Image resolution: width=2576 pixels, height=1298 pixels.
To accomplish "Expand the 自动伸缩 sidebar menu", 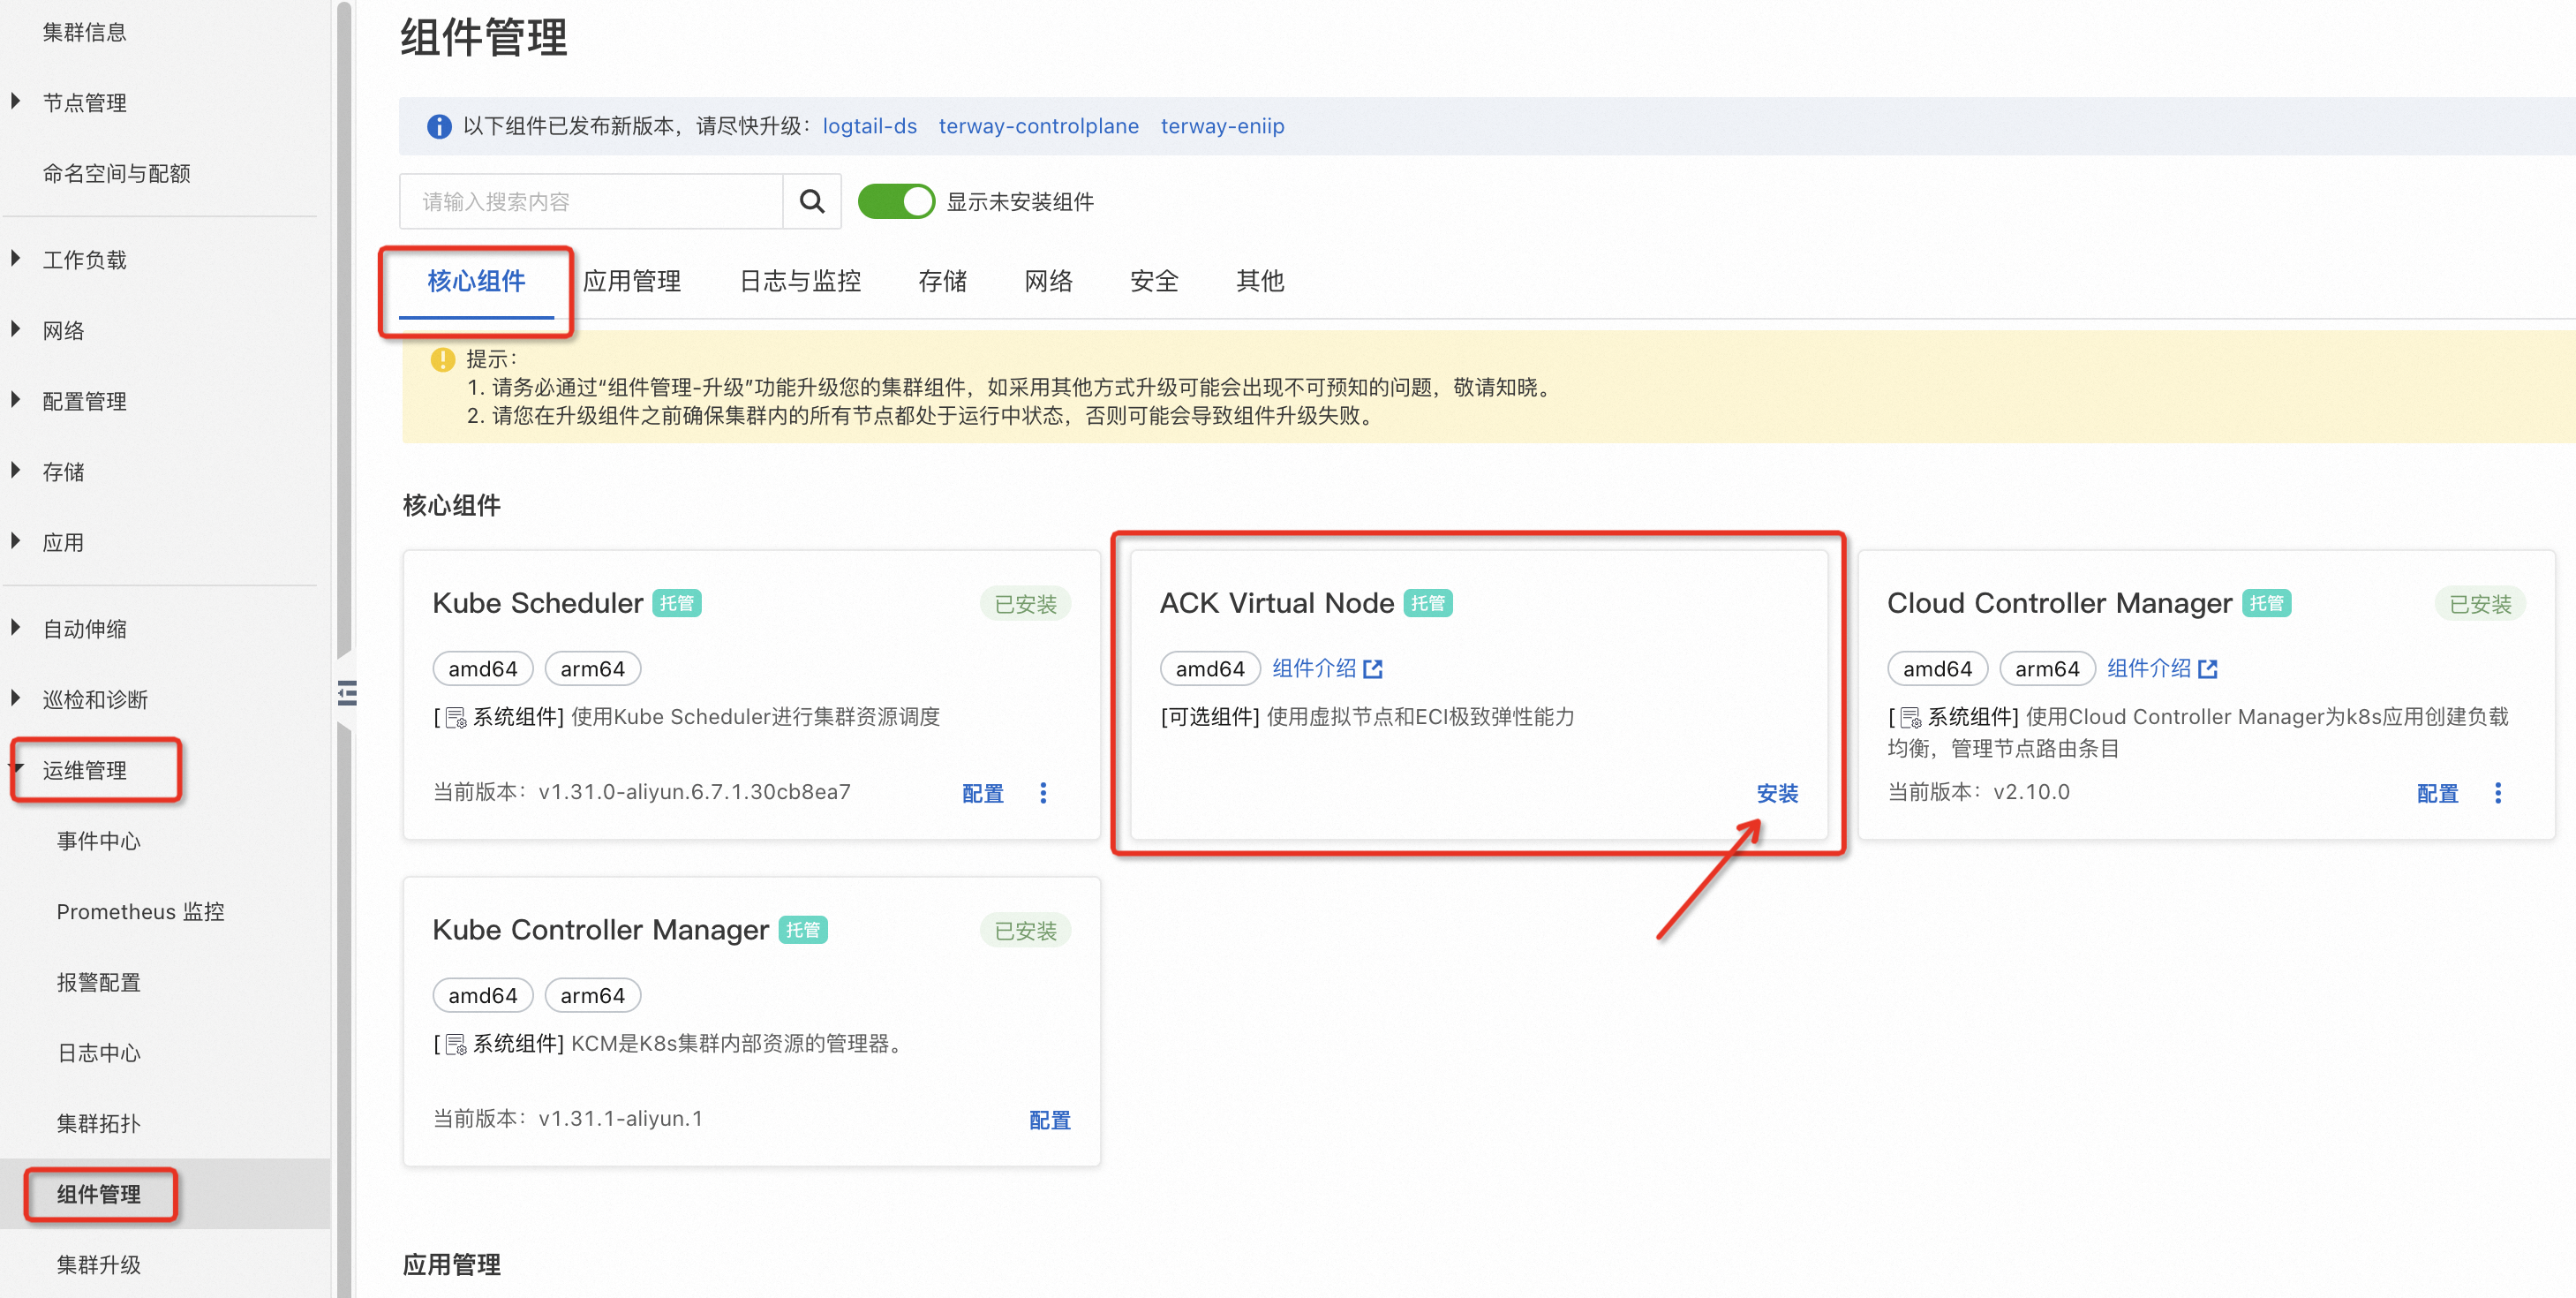I will [84, 629].
